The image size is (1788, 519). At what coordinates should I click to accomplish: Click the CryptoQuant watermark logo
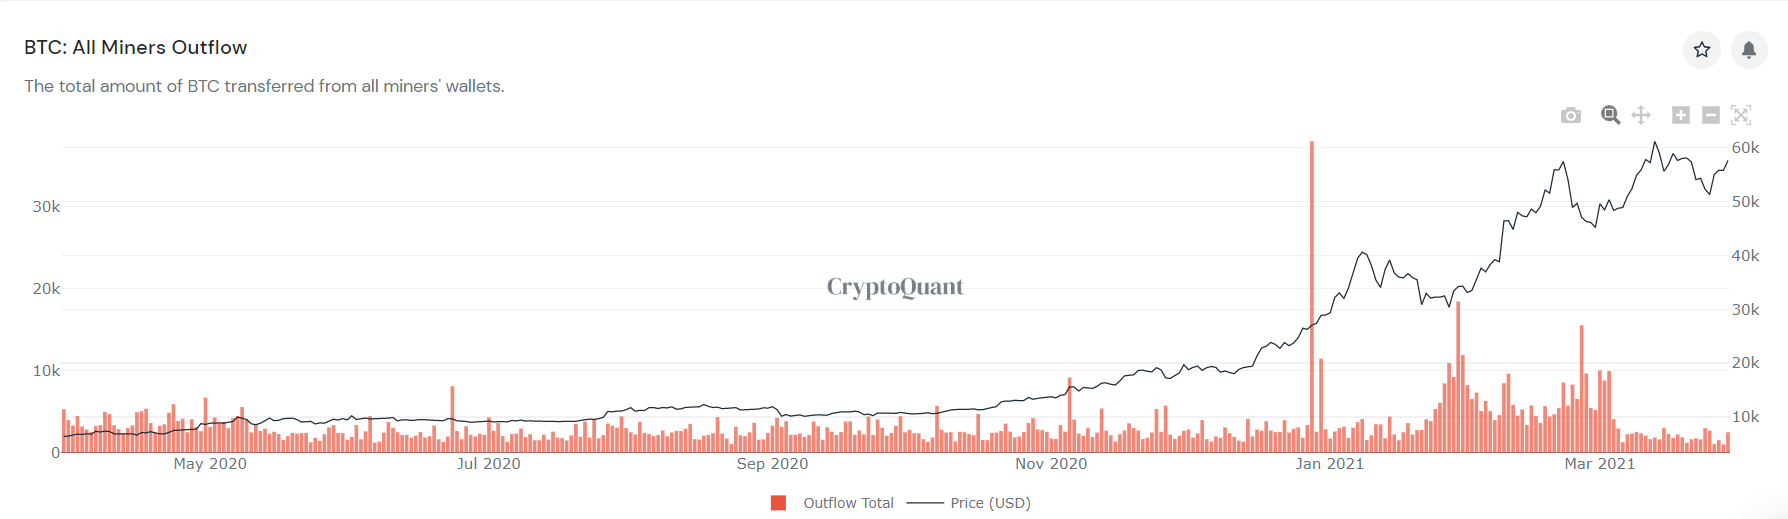895,287
